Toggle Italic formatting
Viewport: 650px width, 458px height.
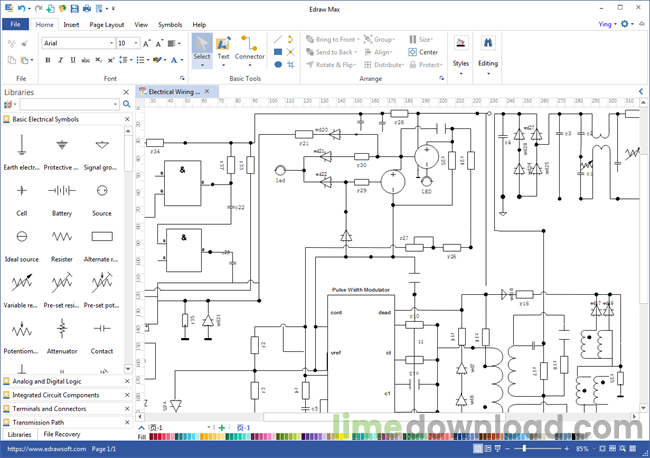61,60
